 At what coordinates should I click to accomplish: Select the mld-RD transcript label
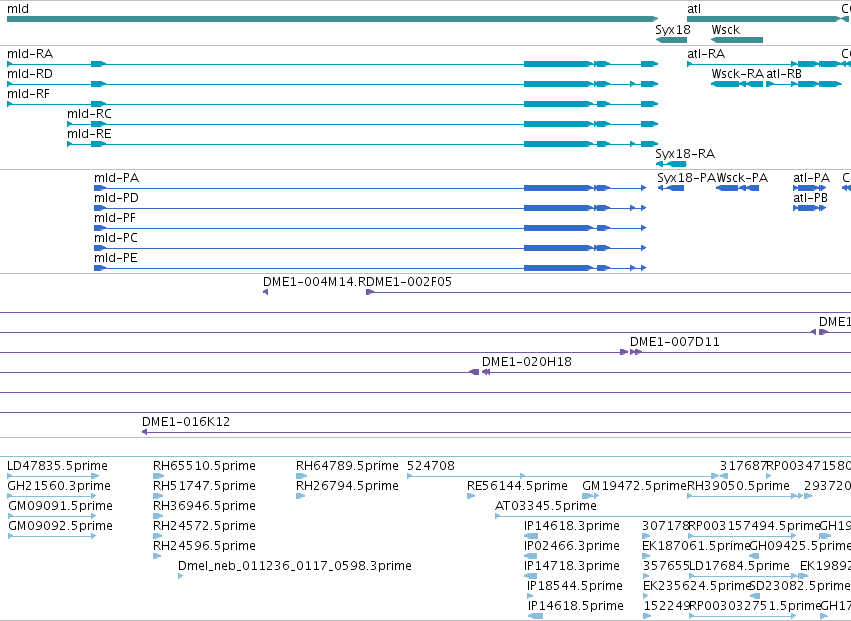pyautogui.click(x=30, y=74)
